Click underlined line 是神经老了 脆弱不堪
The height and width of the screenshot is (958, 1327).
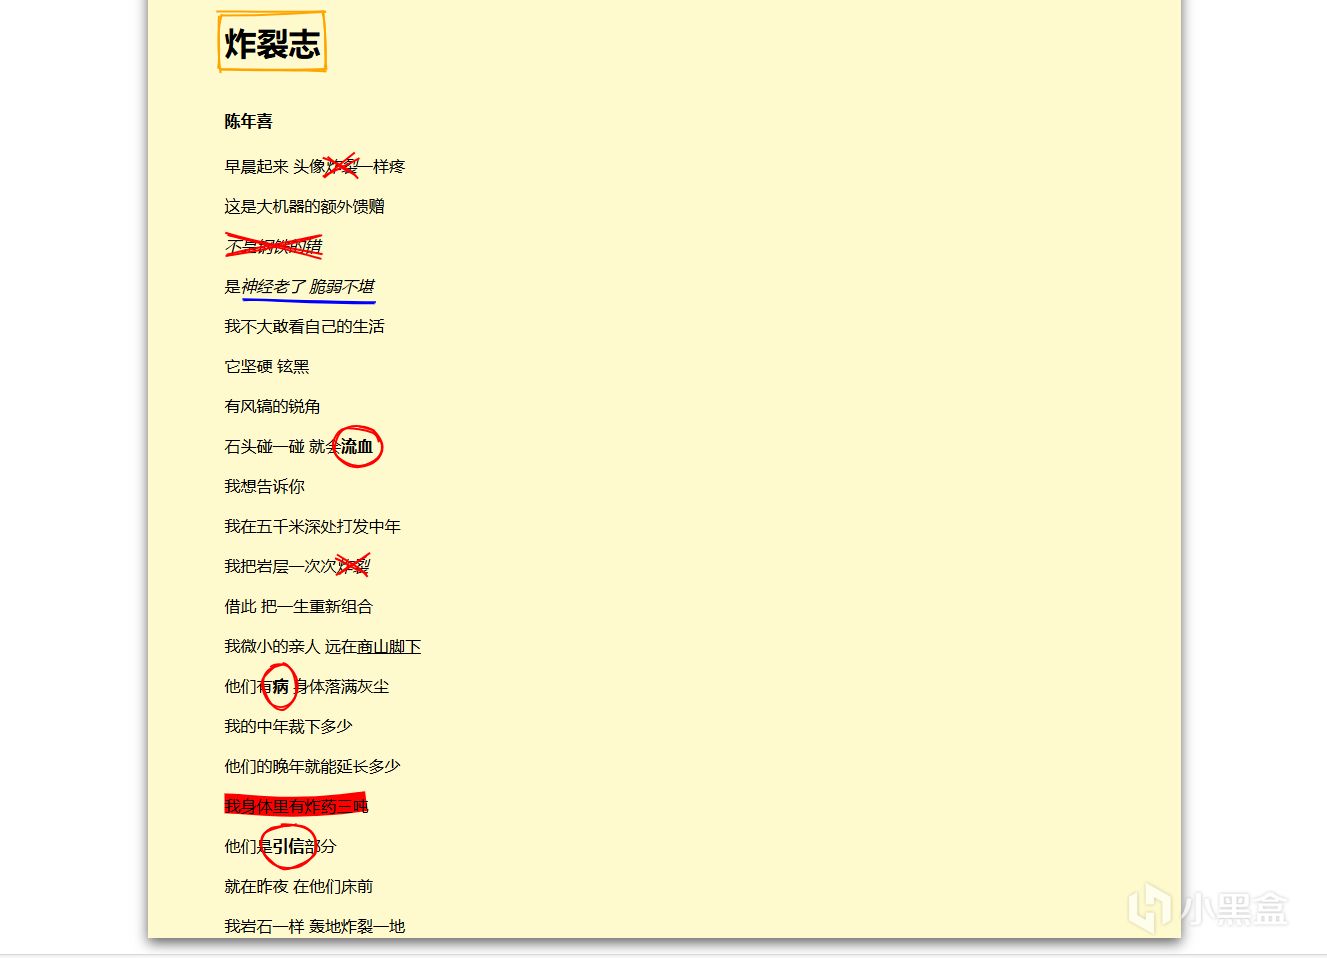(x=299, y=286)
